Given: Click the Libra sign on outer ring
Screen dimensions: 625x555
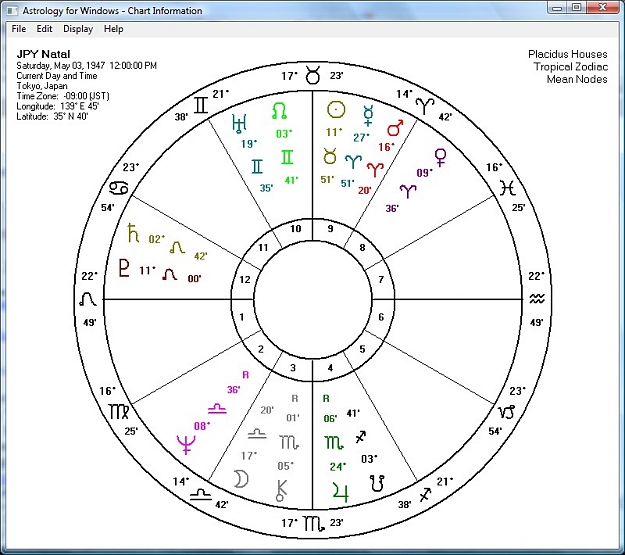Looking at the screenshot, I should click(x=200, y=495).
